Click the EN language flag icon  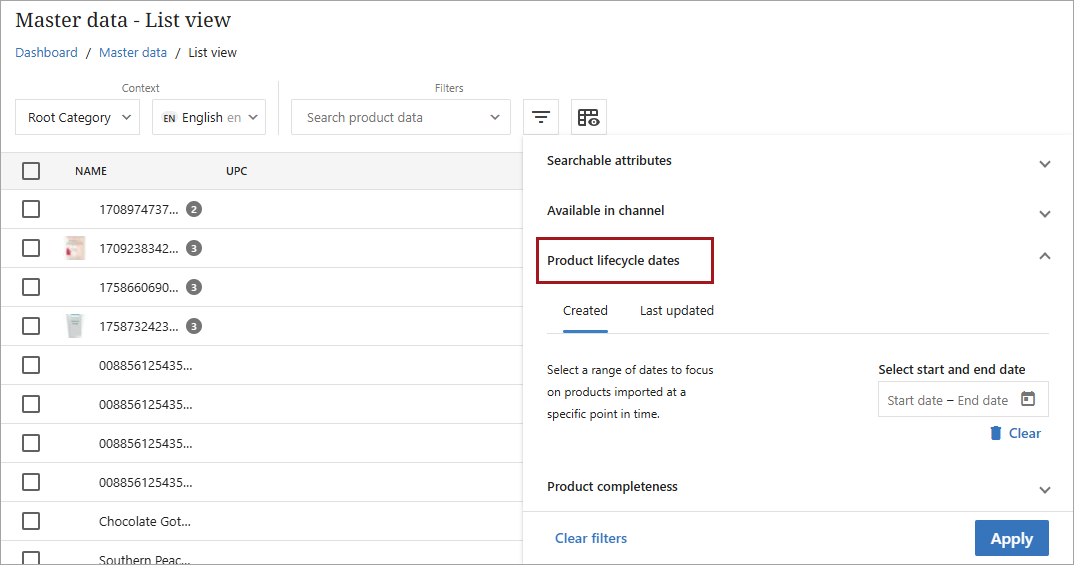pyautogui.click(x=169, y=118)
